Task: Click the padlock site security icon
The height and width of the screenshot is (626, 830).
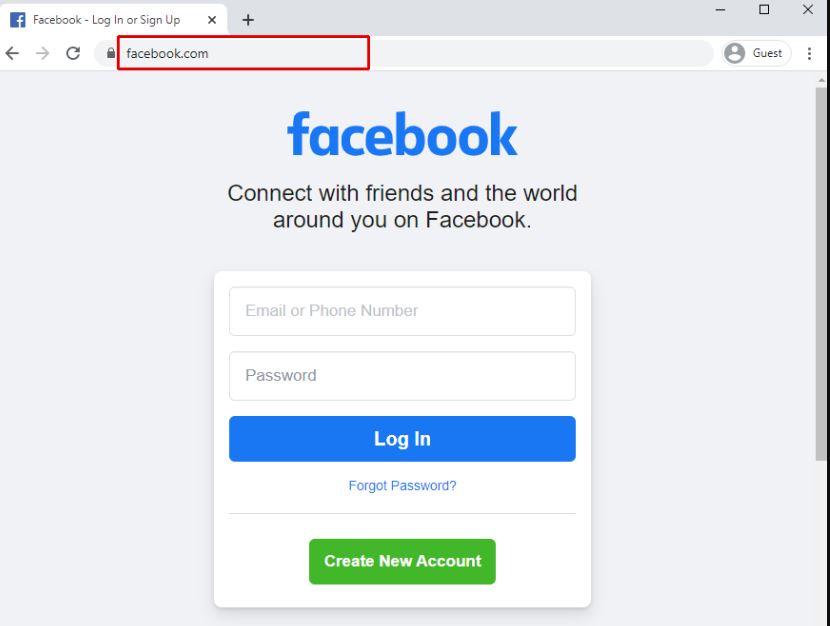Action: tap(111, 53)
